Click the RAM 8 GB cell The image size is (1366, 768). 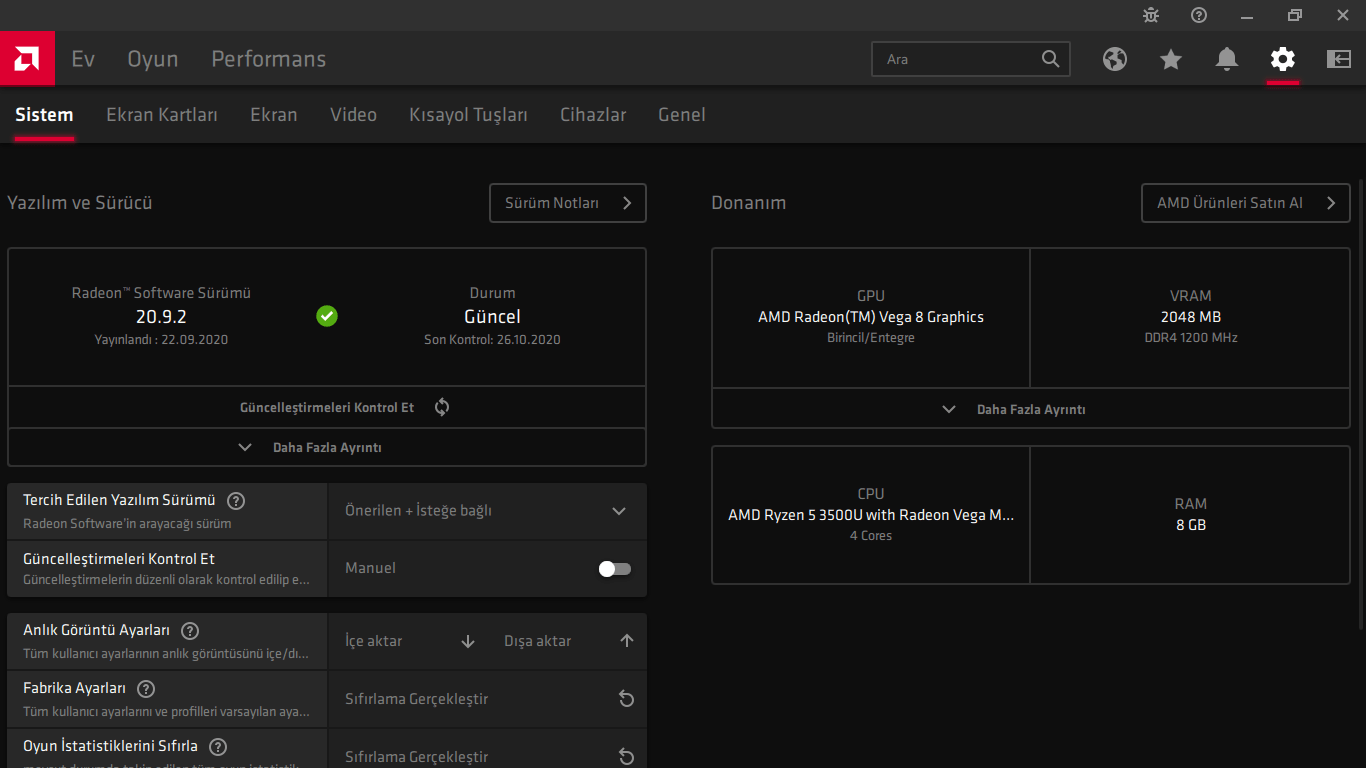(1191, 515)
